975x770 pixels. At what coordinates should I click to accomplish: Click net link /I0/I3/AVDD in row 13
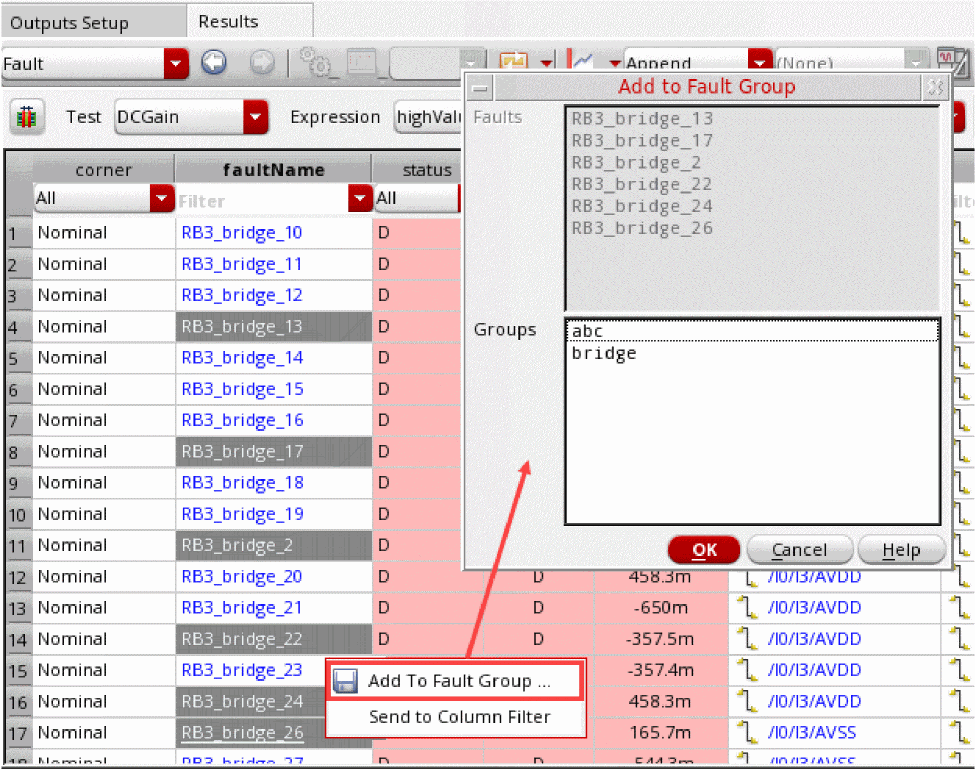[814, 608]
